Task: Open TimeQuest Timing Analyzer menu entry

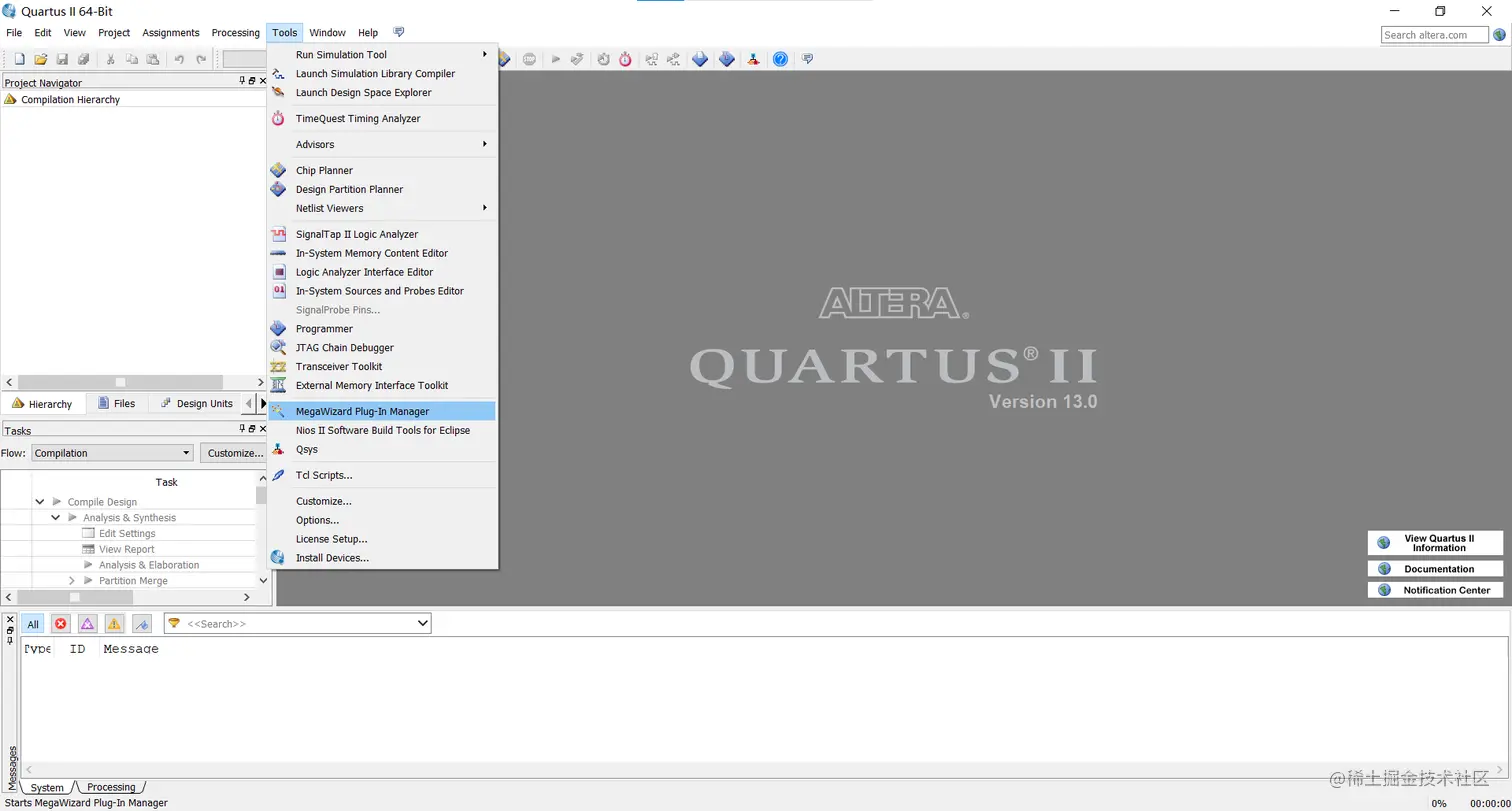Action: pos(381,119)
